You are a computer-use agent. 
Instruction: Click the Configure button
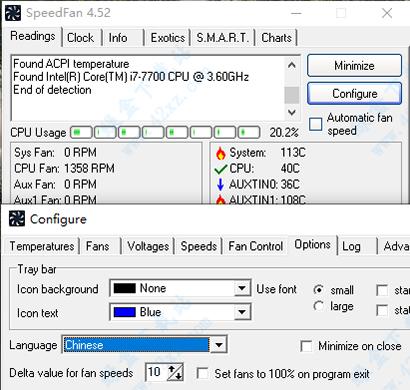click(354, 94)
